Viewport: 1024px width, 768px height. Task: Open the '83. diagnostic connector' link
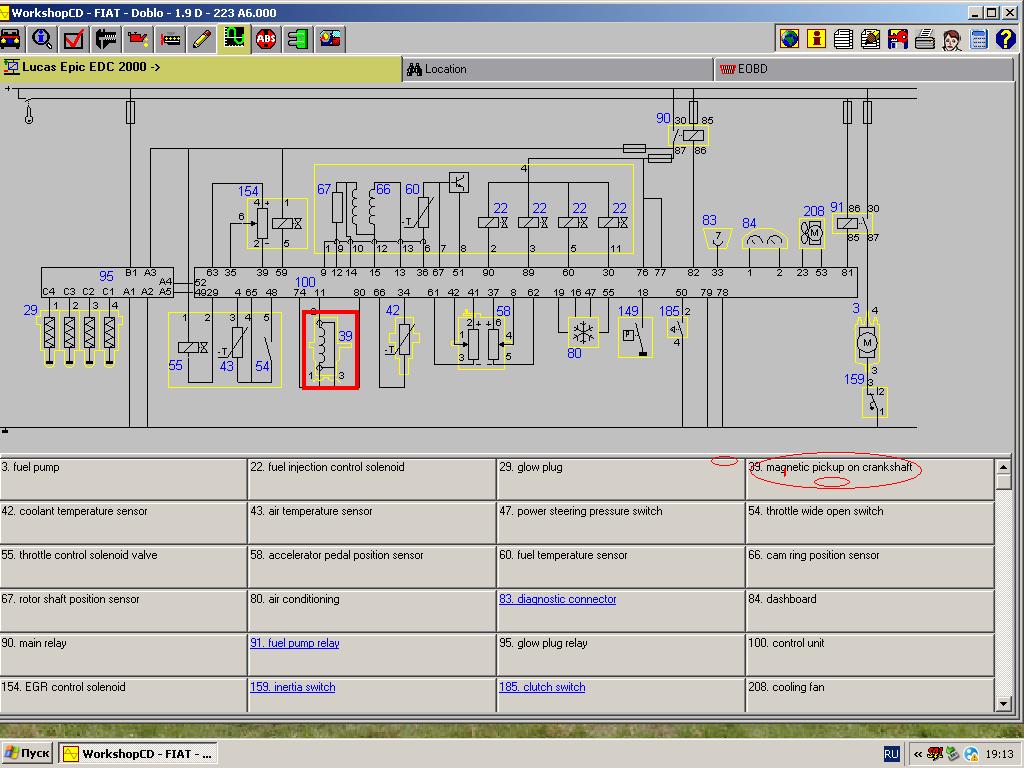click(x=558, y=599)
